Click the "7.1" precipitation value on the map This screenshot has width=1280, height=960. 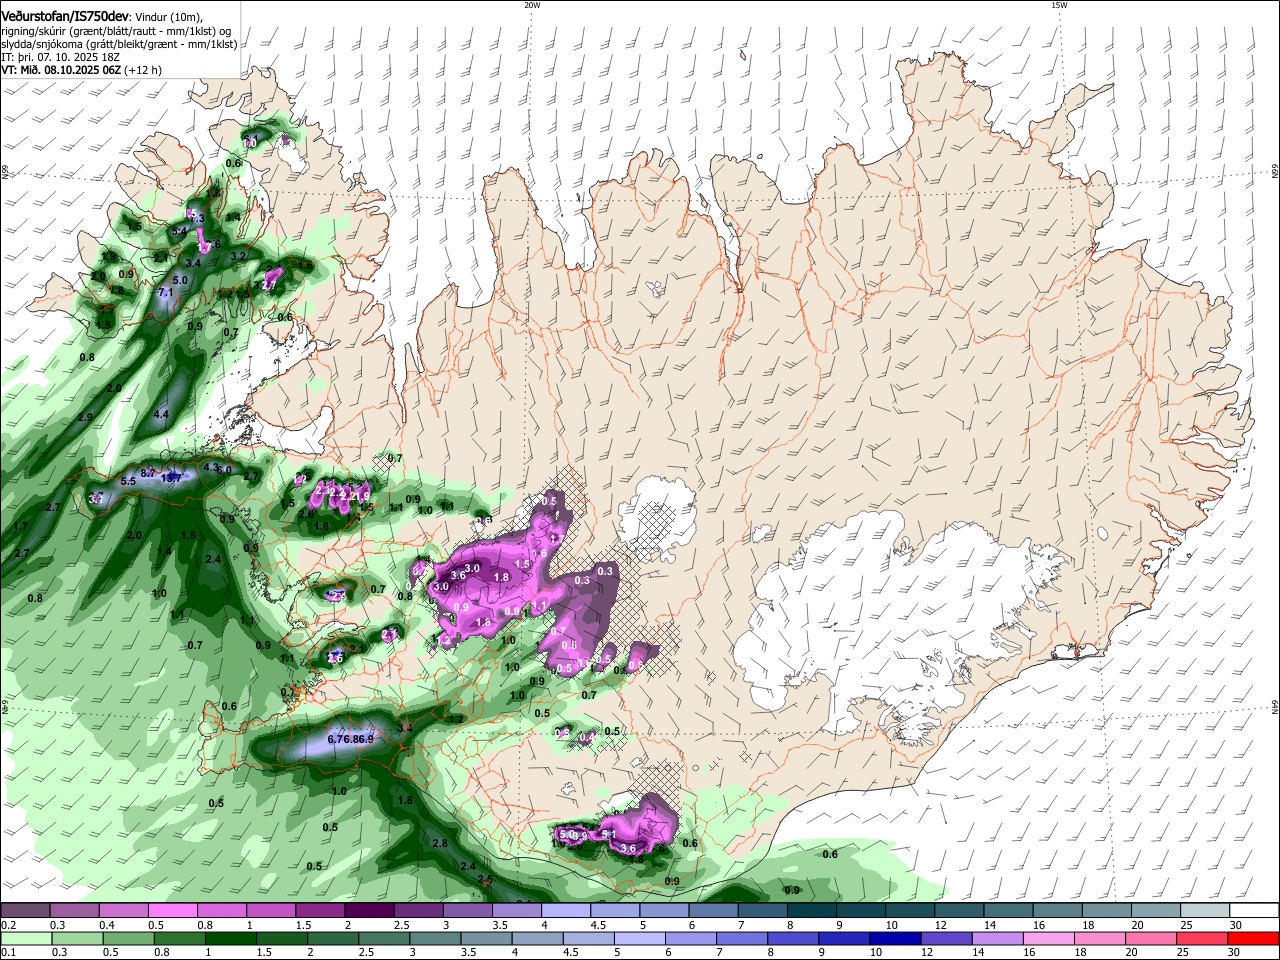(167, 292)
